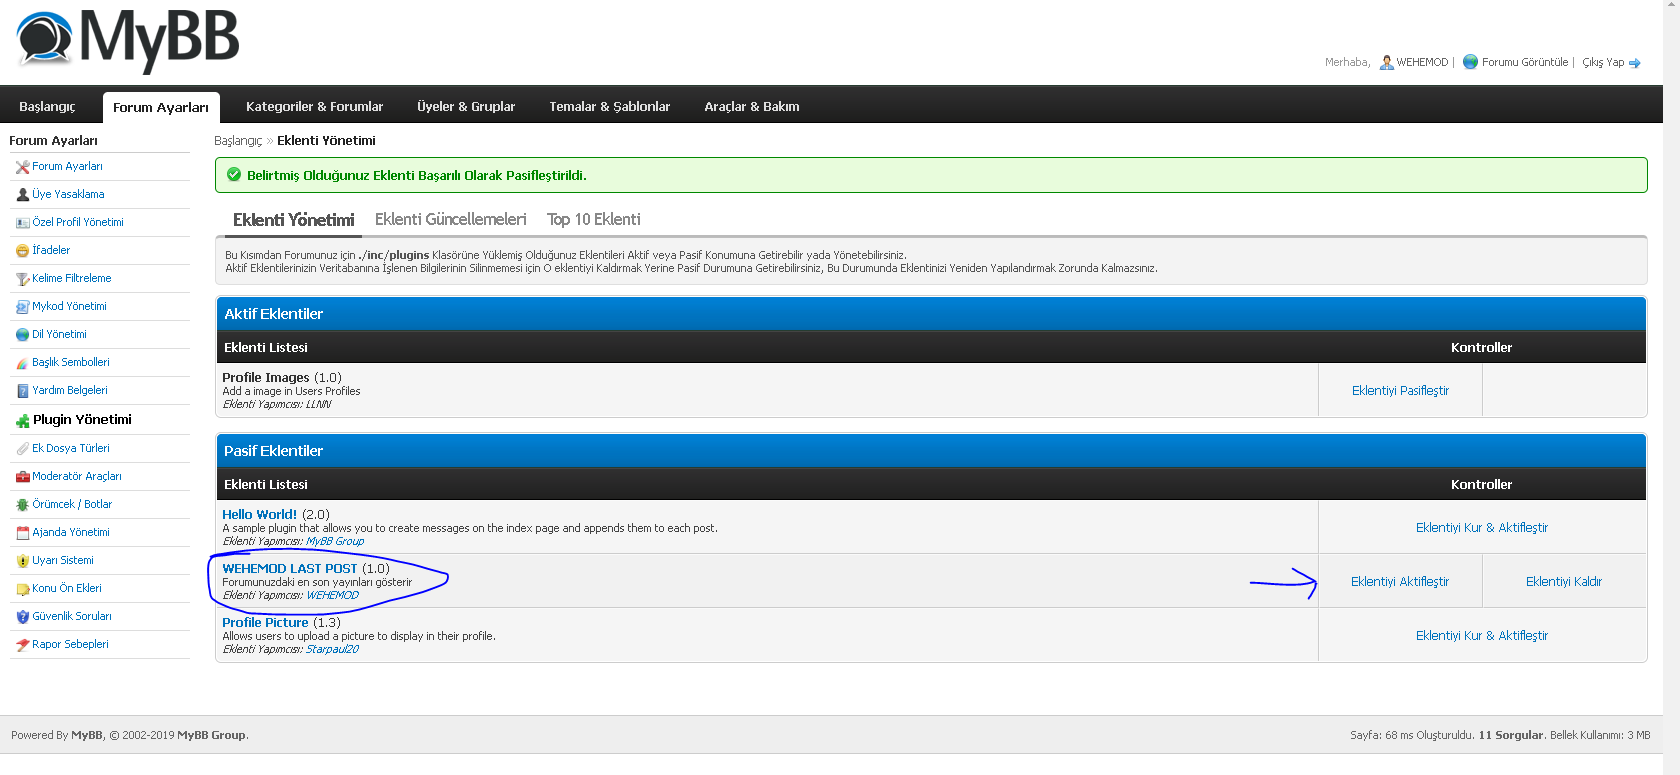Open Güvenlik Soruları sidebar link text

pyautogui.click(x=72, y=617)
